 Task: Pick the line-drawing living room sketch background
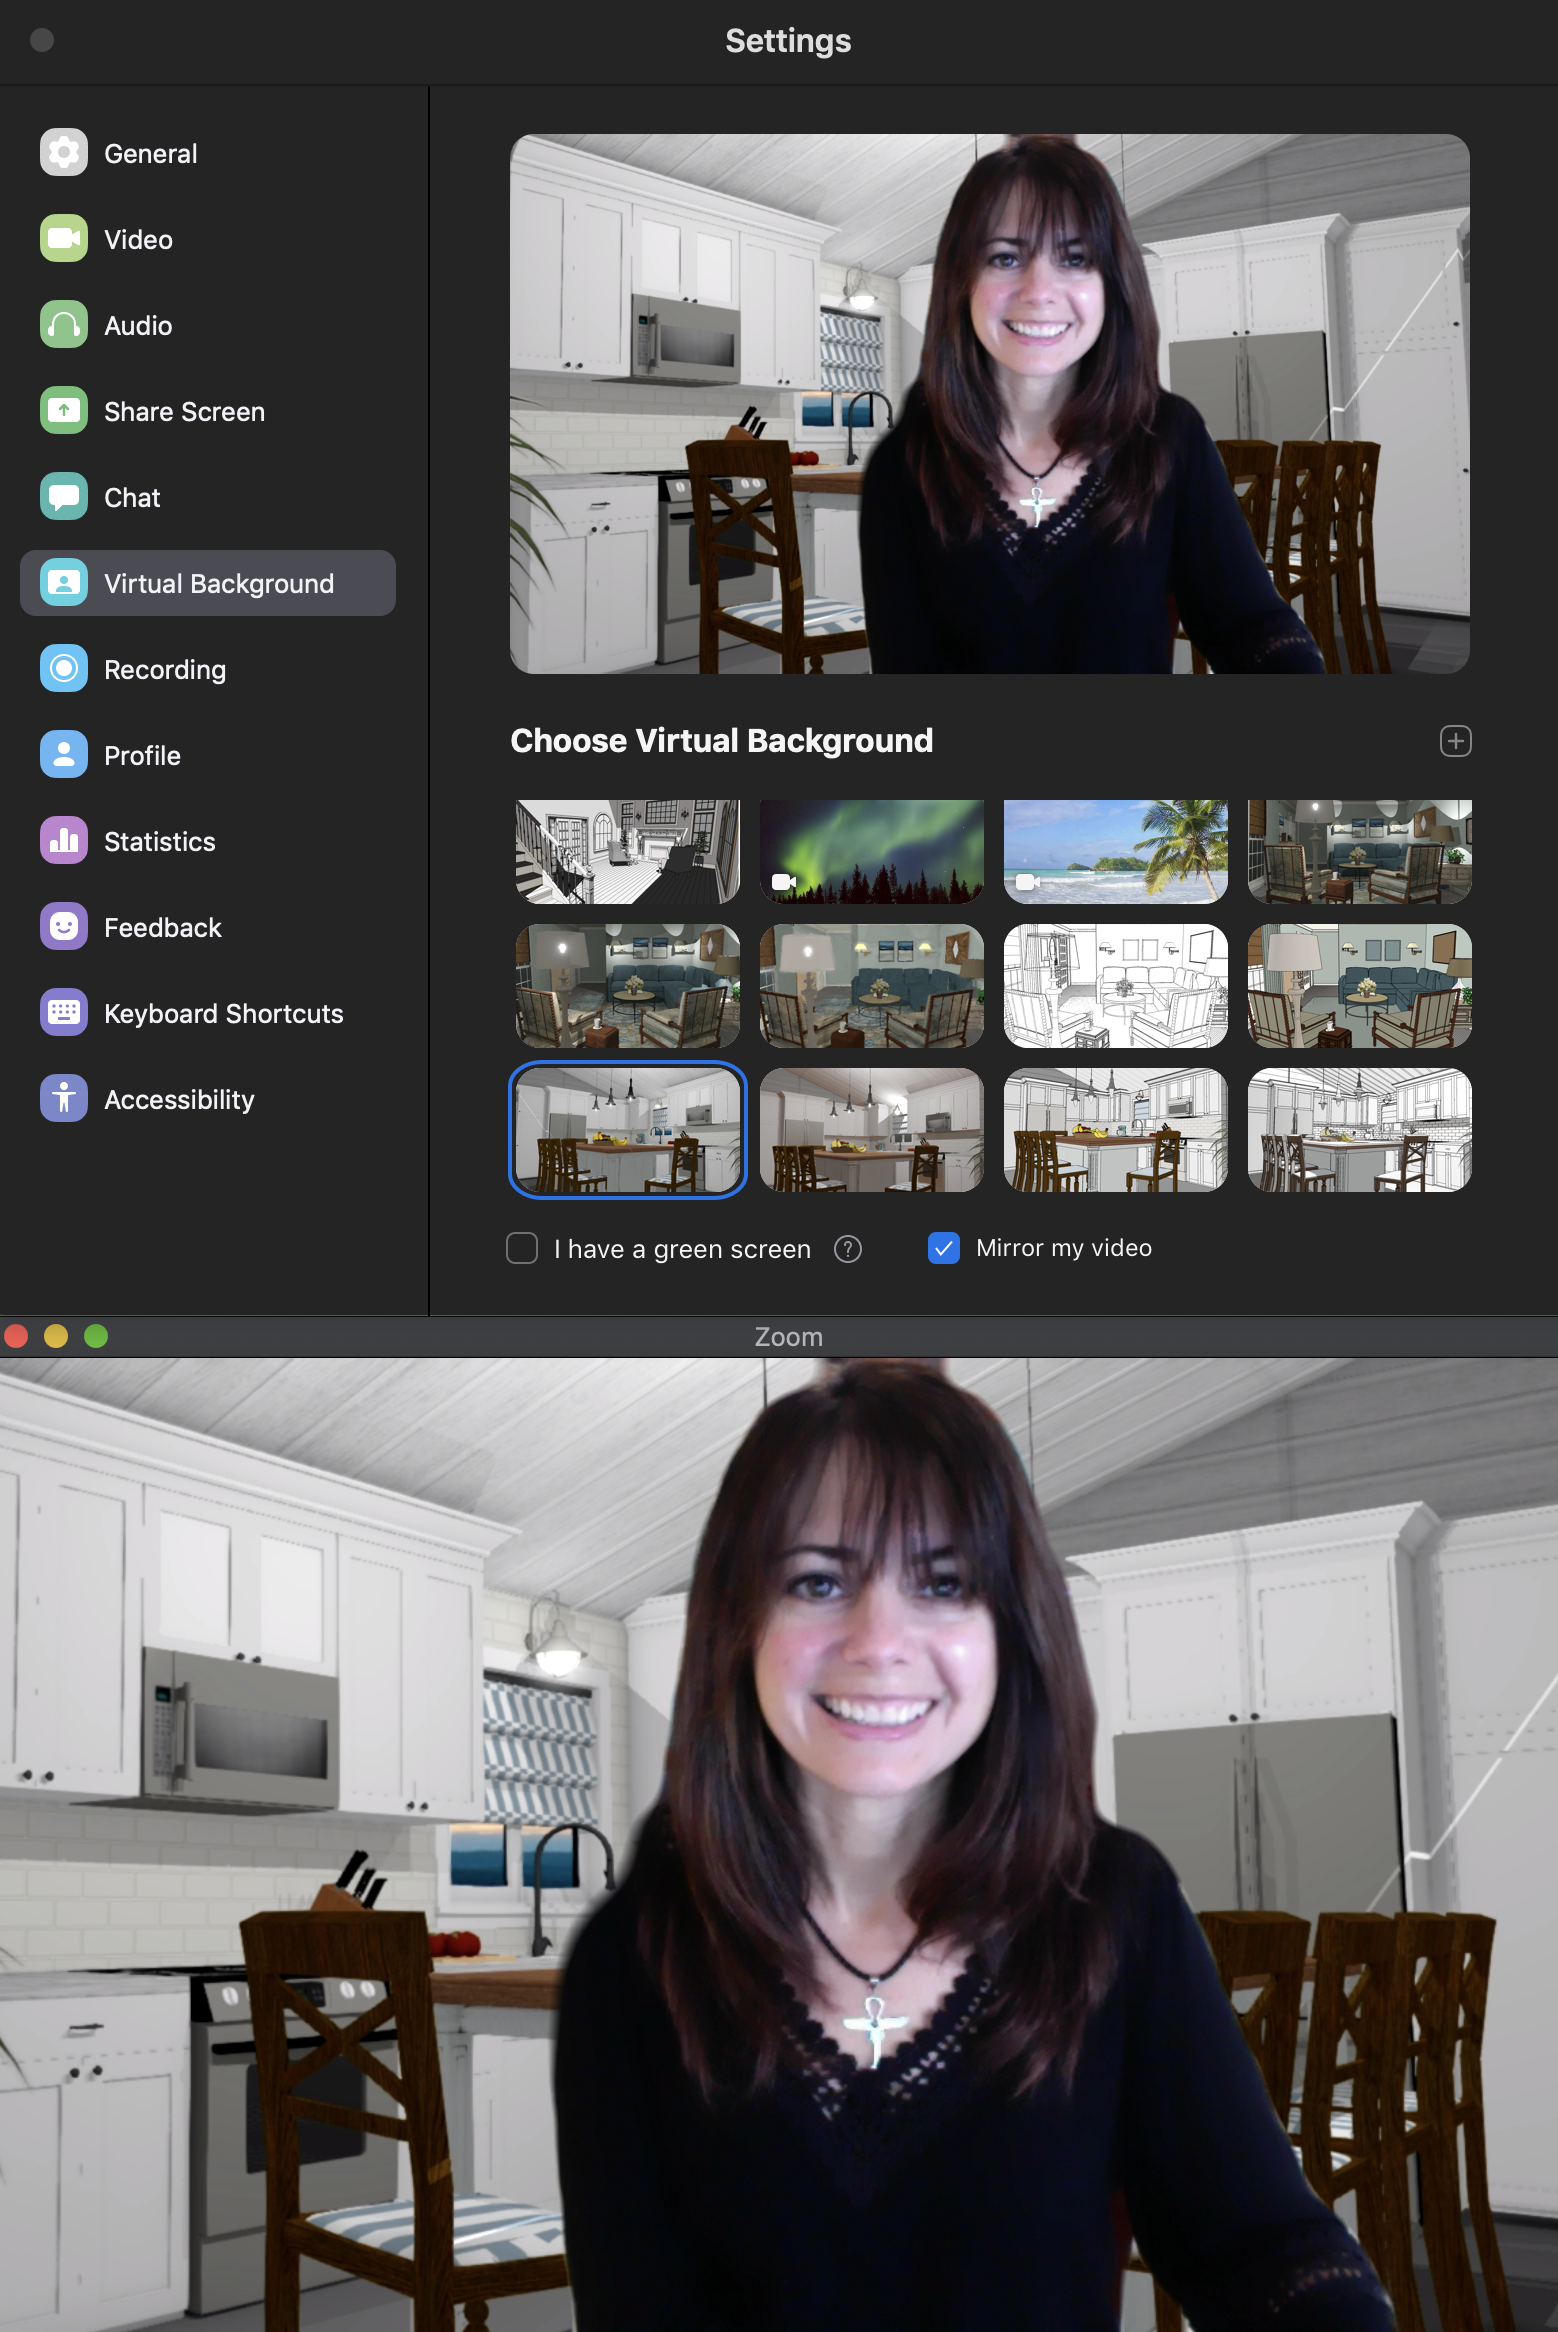click(1116, 986)
